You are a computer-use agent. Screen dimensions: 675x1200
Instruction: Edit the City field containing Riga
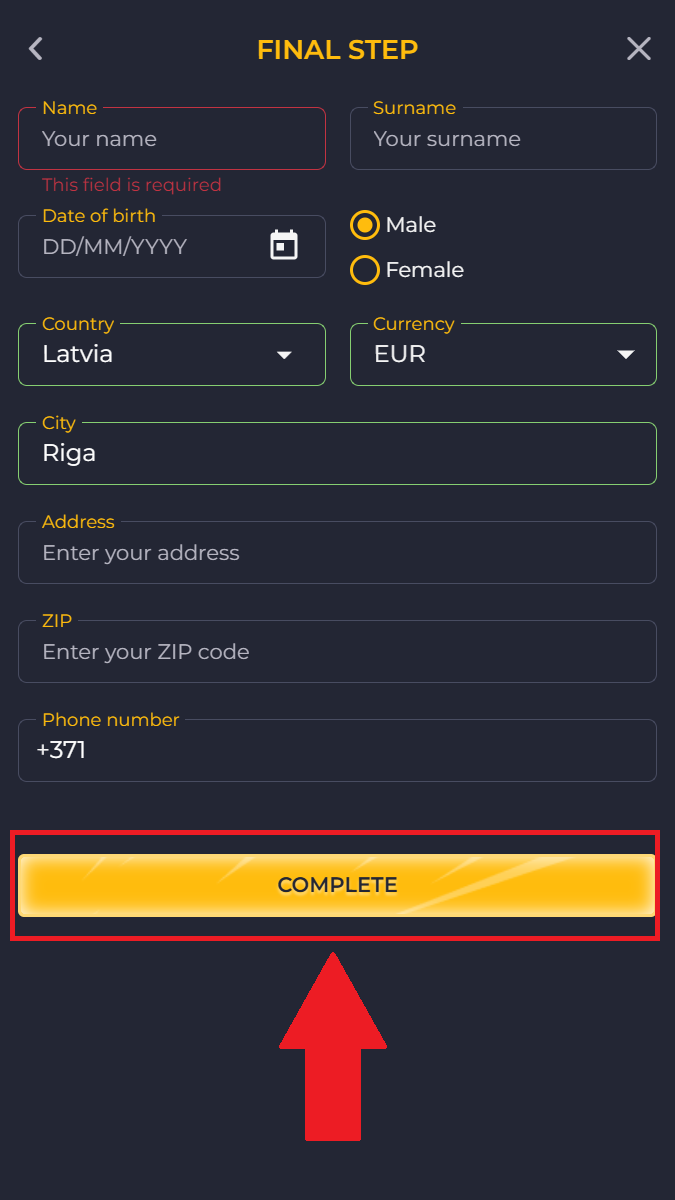tap(337, 453)
